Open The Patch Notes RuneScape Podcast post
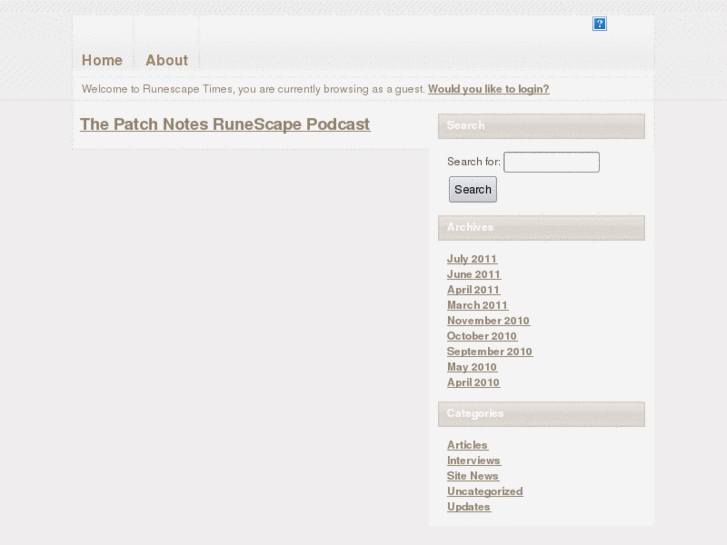727x545 pixels. click(225, 124)
